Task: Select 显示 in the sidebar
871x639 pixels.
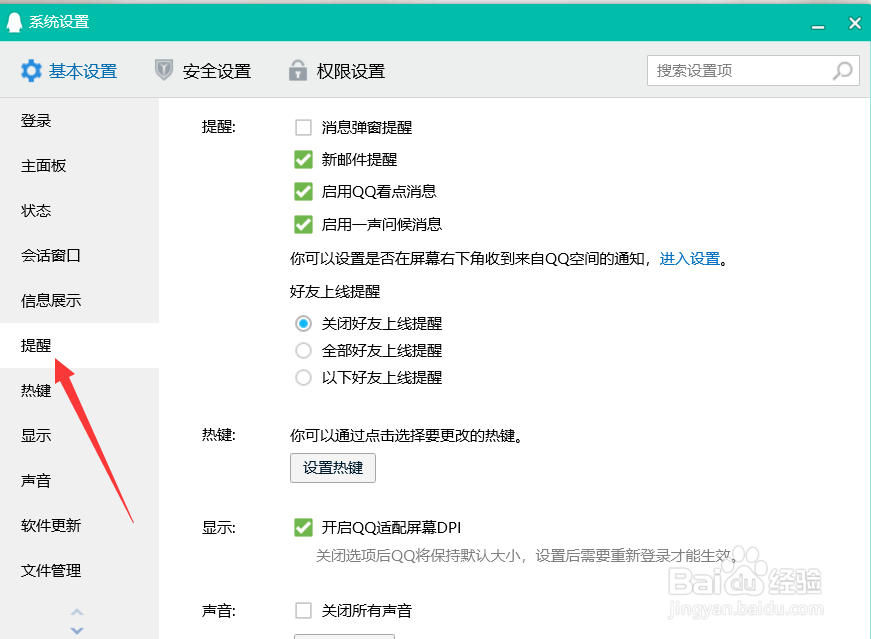Action: click(x=79, y=436)
